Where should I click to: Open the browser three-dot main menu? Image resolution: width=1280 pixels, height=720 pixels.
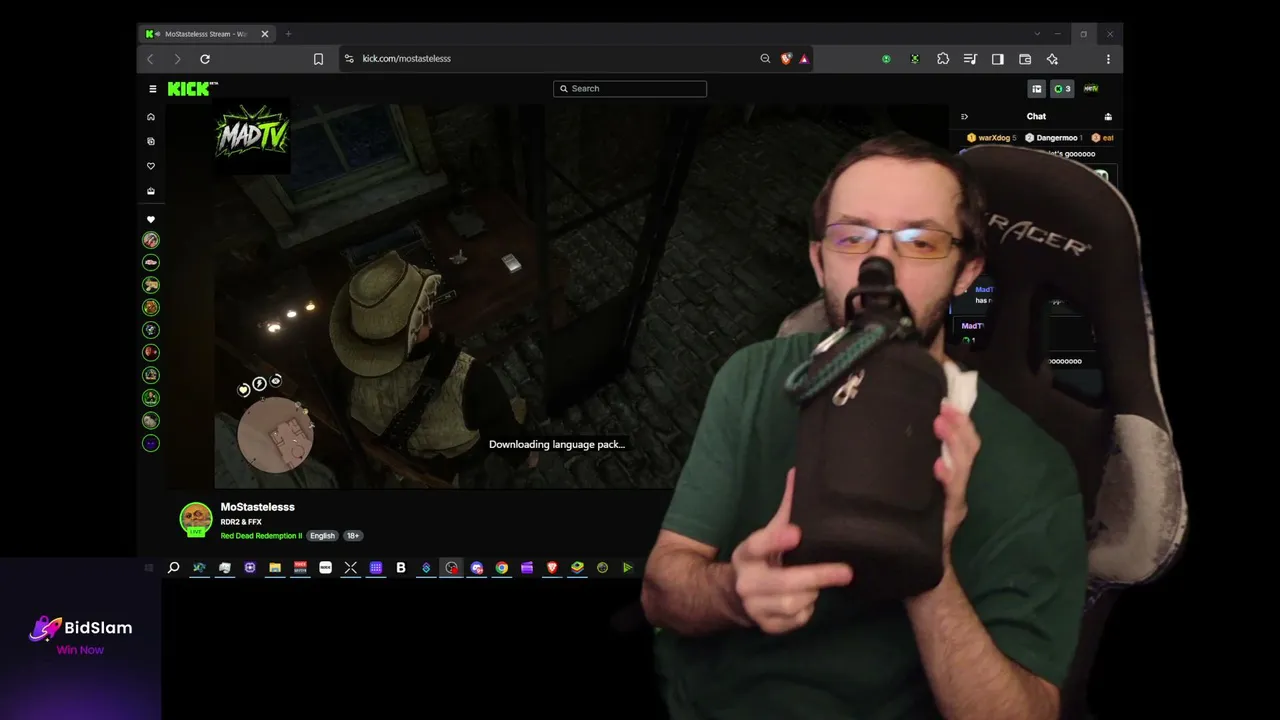pos(1108,59)
